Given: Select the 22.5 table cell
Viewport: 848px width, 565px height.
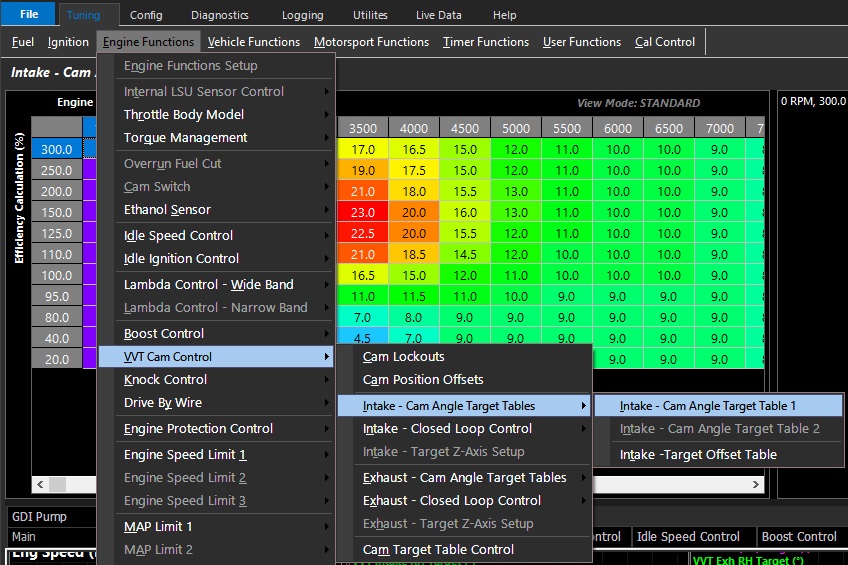Looking at the screenshot, I should [x=363, y=234].
